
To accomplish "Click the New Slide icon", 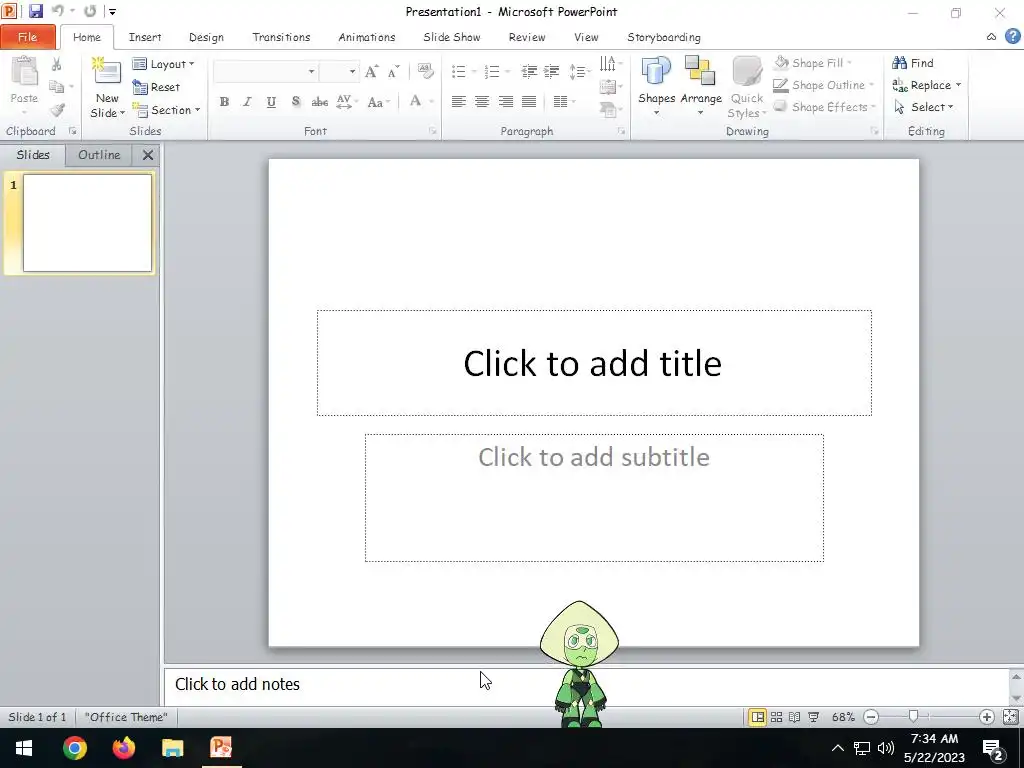I will click(x=106, y=71).
